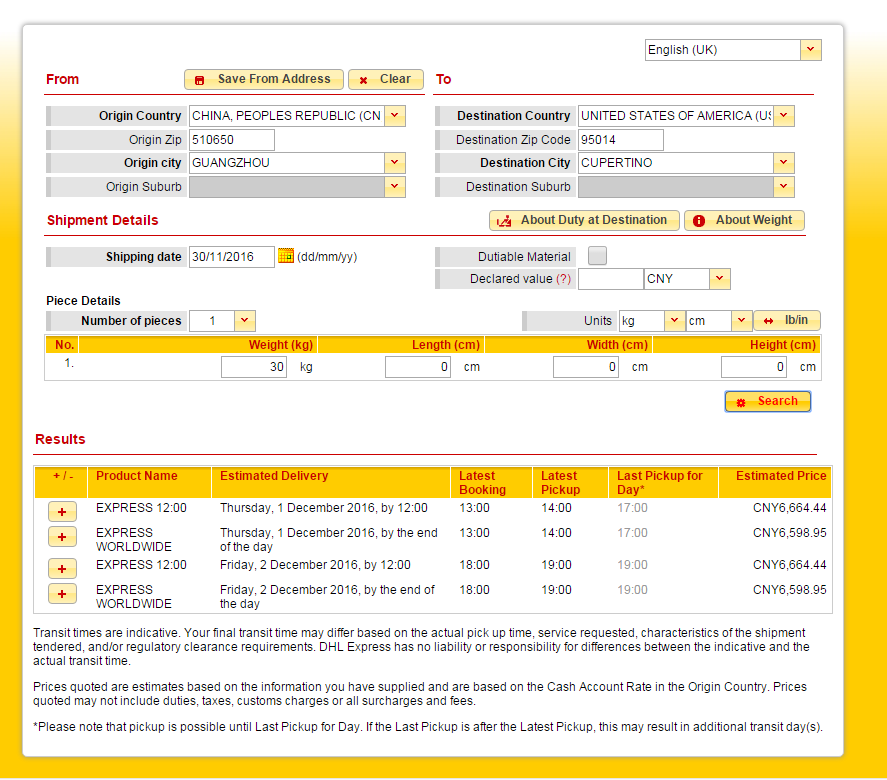Expand EXPRESS WORLDWIDE row delivering Friday
Image resolution: width=887 pixels, height=780 pixels.
click(x=62, y=593)
